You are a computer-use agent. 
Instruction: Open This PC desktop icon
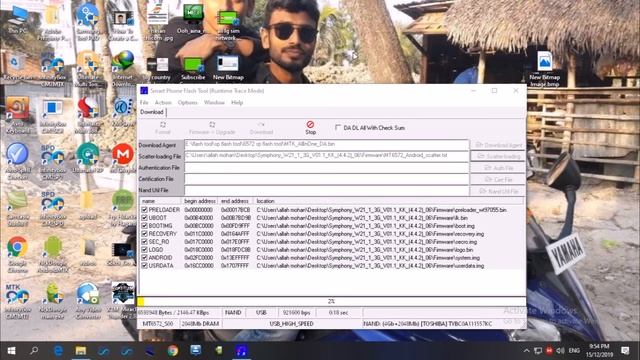pyautogui.click(x=18, y=20)
